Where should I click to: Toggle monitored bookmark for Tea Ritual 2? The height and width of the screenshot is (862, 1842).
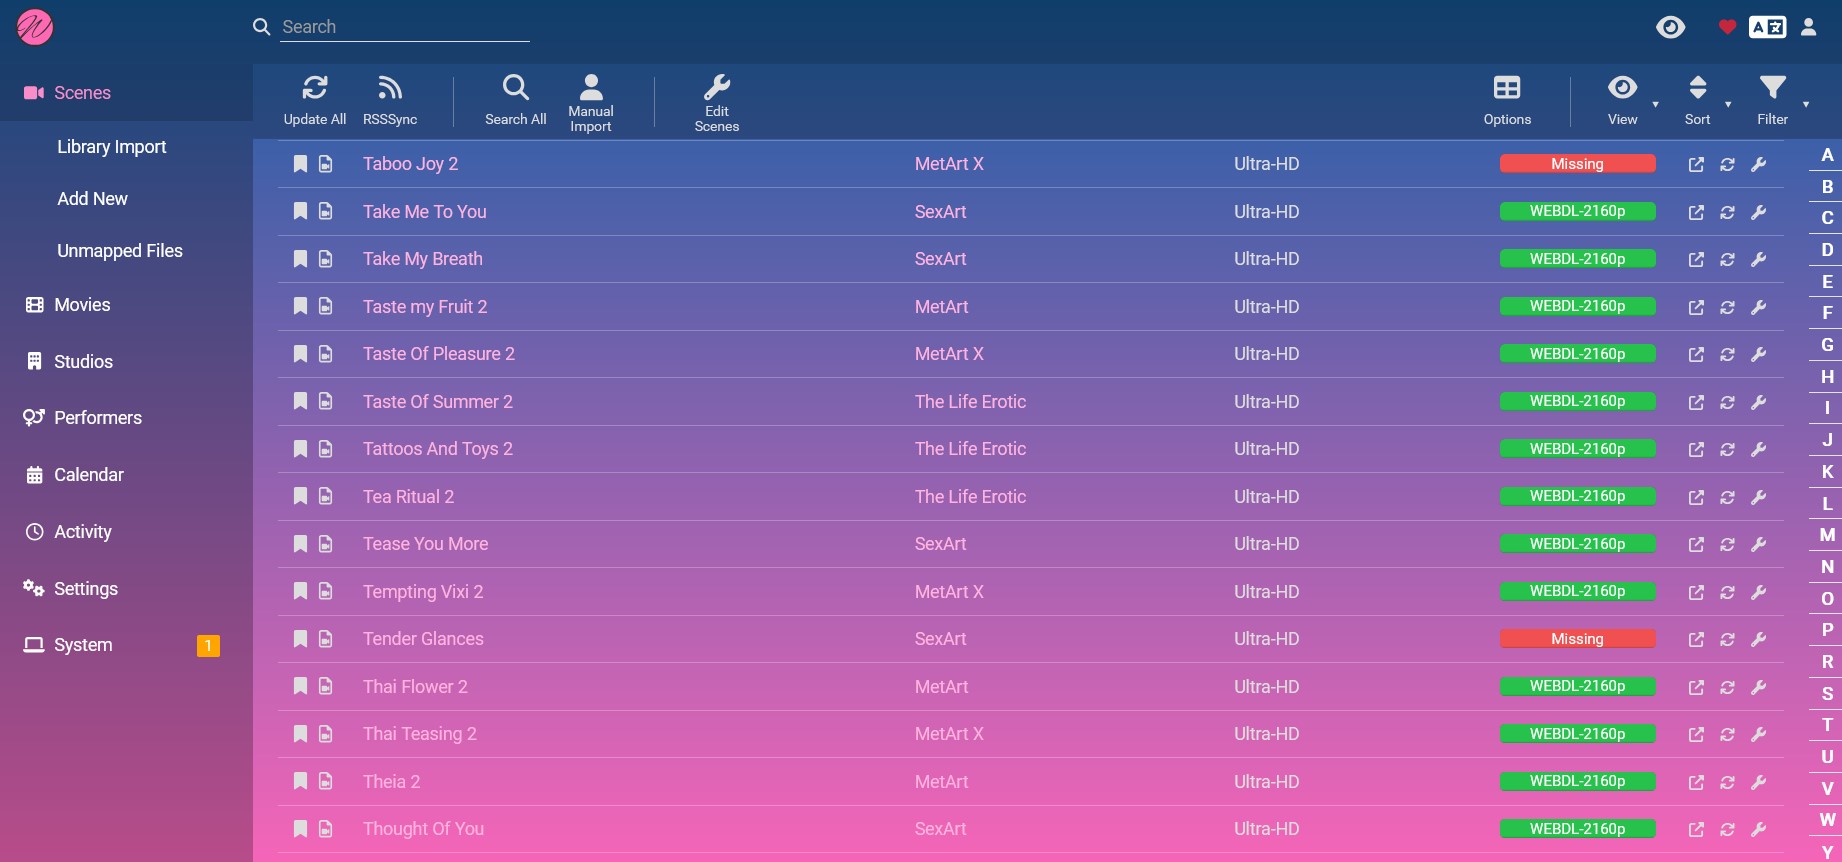(x=300, y=496)
